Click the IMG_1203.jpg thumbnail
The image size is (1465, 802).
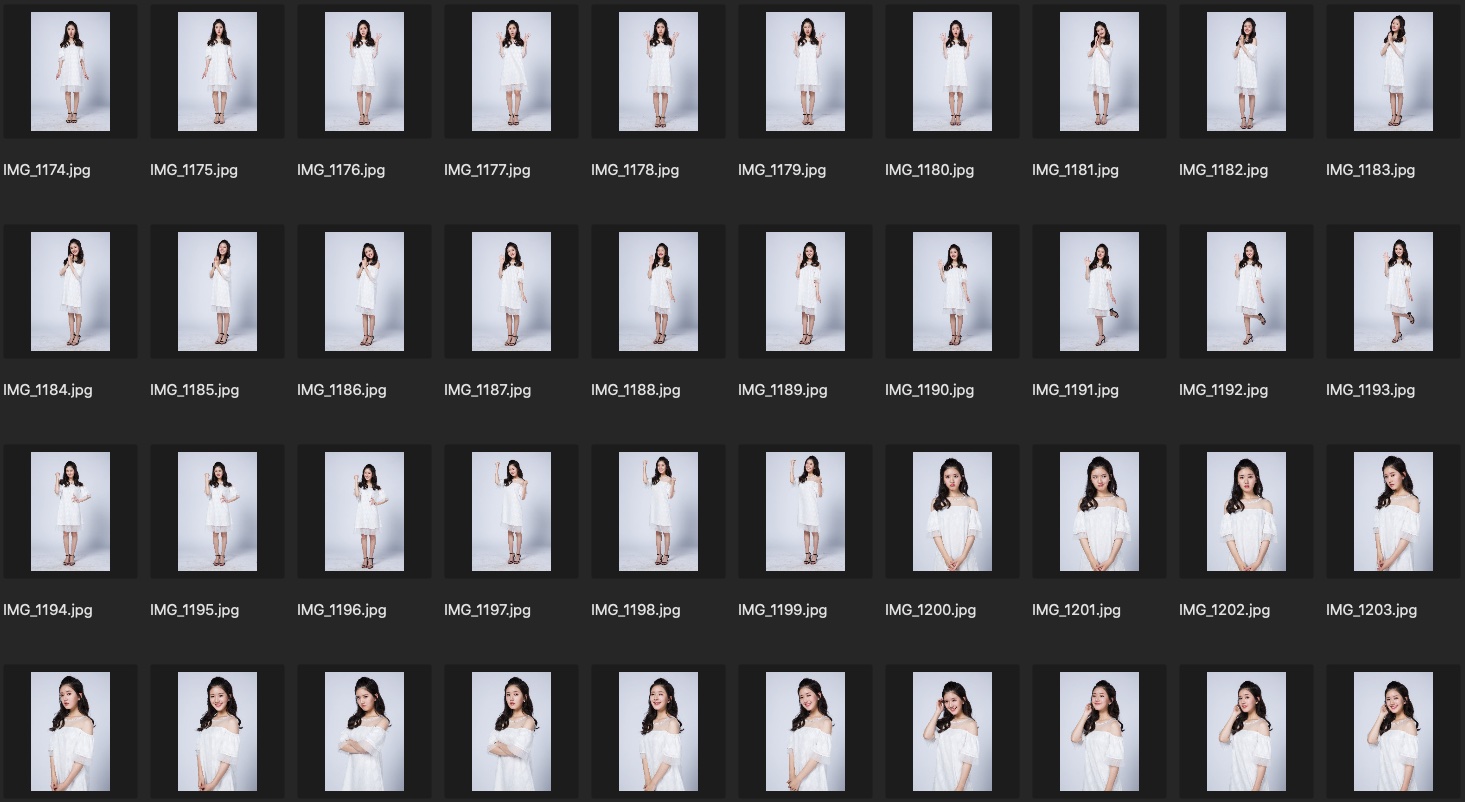click(1393, 511)
